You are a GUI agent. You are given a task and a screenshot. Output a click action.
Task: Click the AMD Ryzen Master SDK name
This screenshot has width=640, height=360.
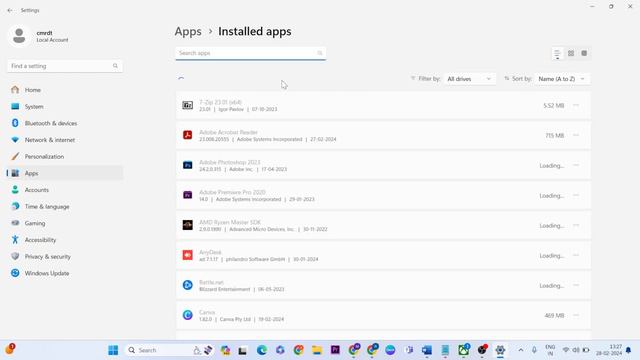pos(230,222)
